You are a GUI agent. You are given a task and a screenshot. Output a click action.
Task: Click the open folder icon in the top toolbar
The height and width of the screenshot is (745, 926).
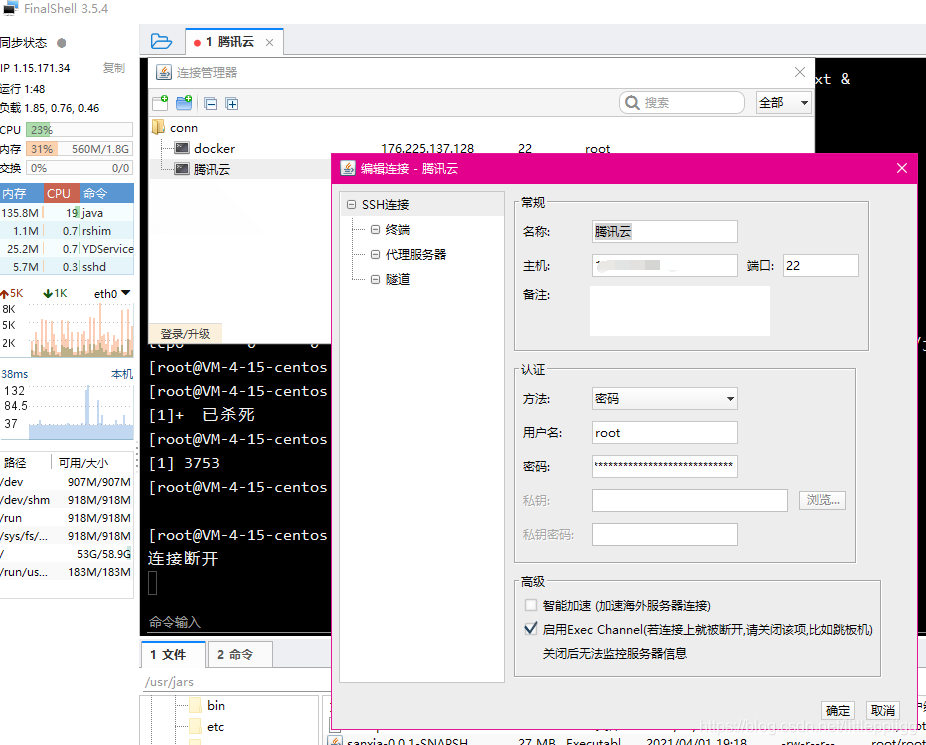point(162,41)
